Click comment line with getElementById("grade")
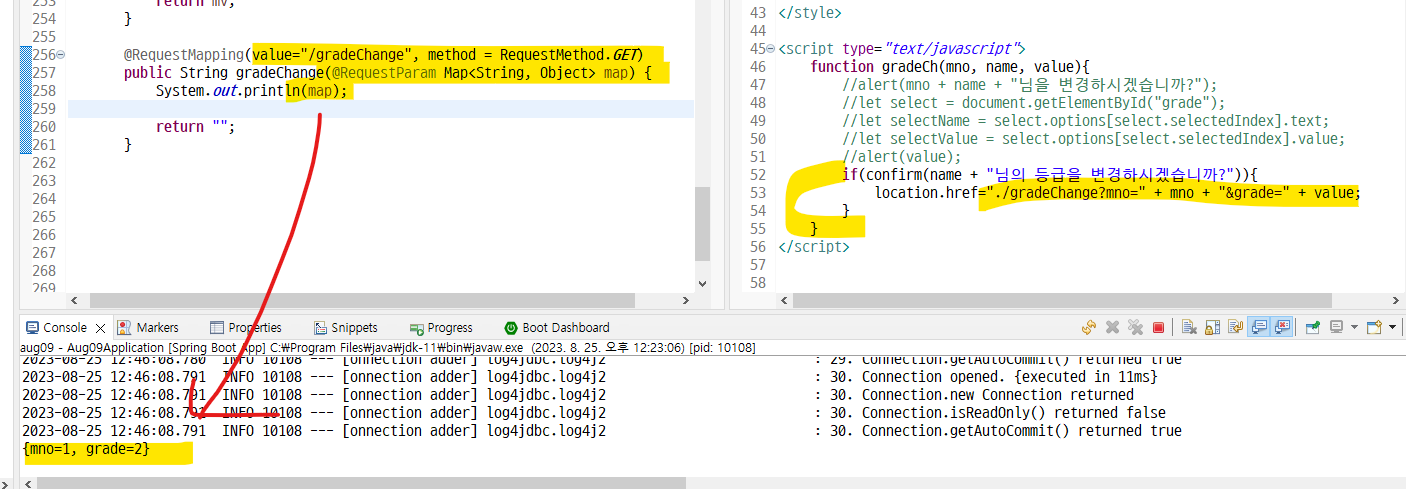The image size is (1406, 489). (1033, 103)
